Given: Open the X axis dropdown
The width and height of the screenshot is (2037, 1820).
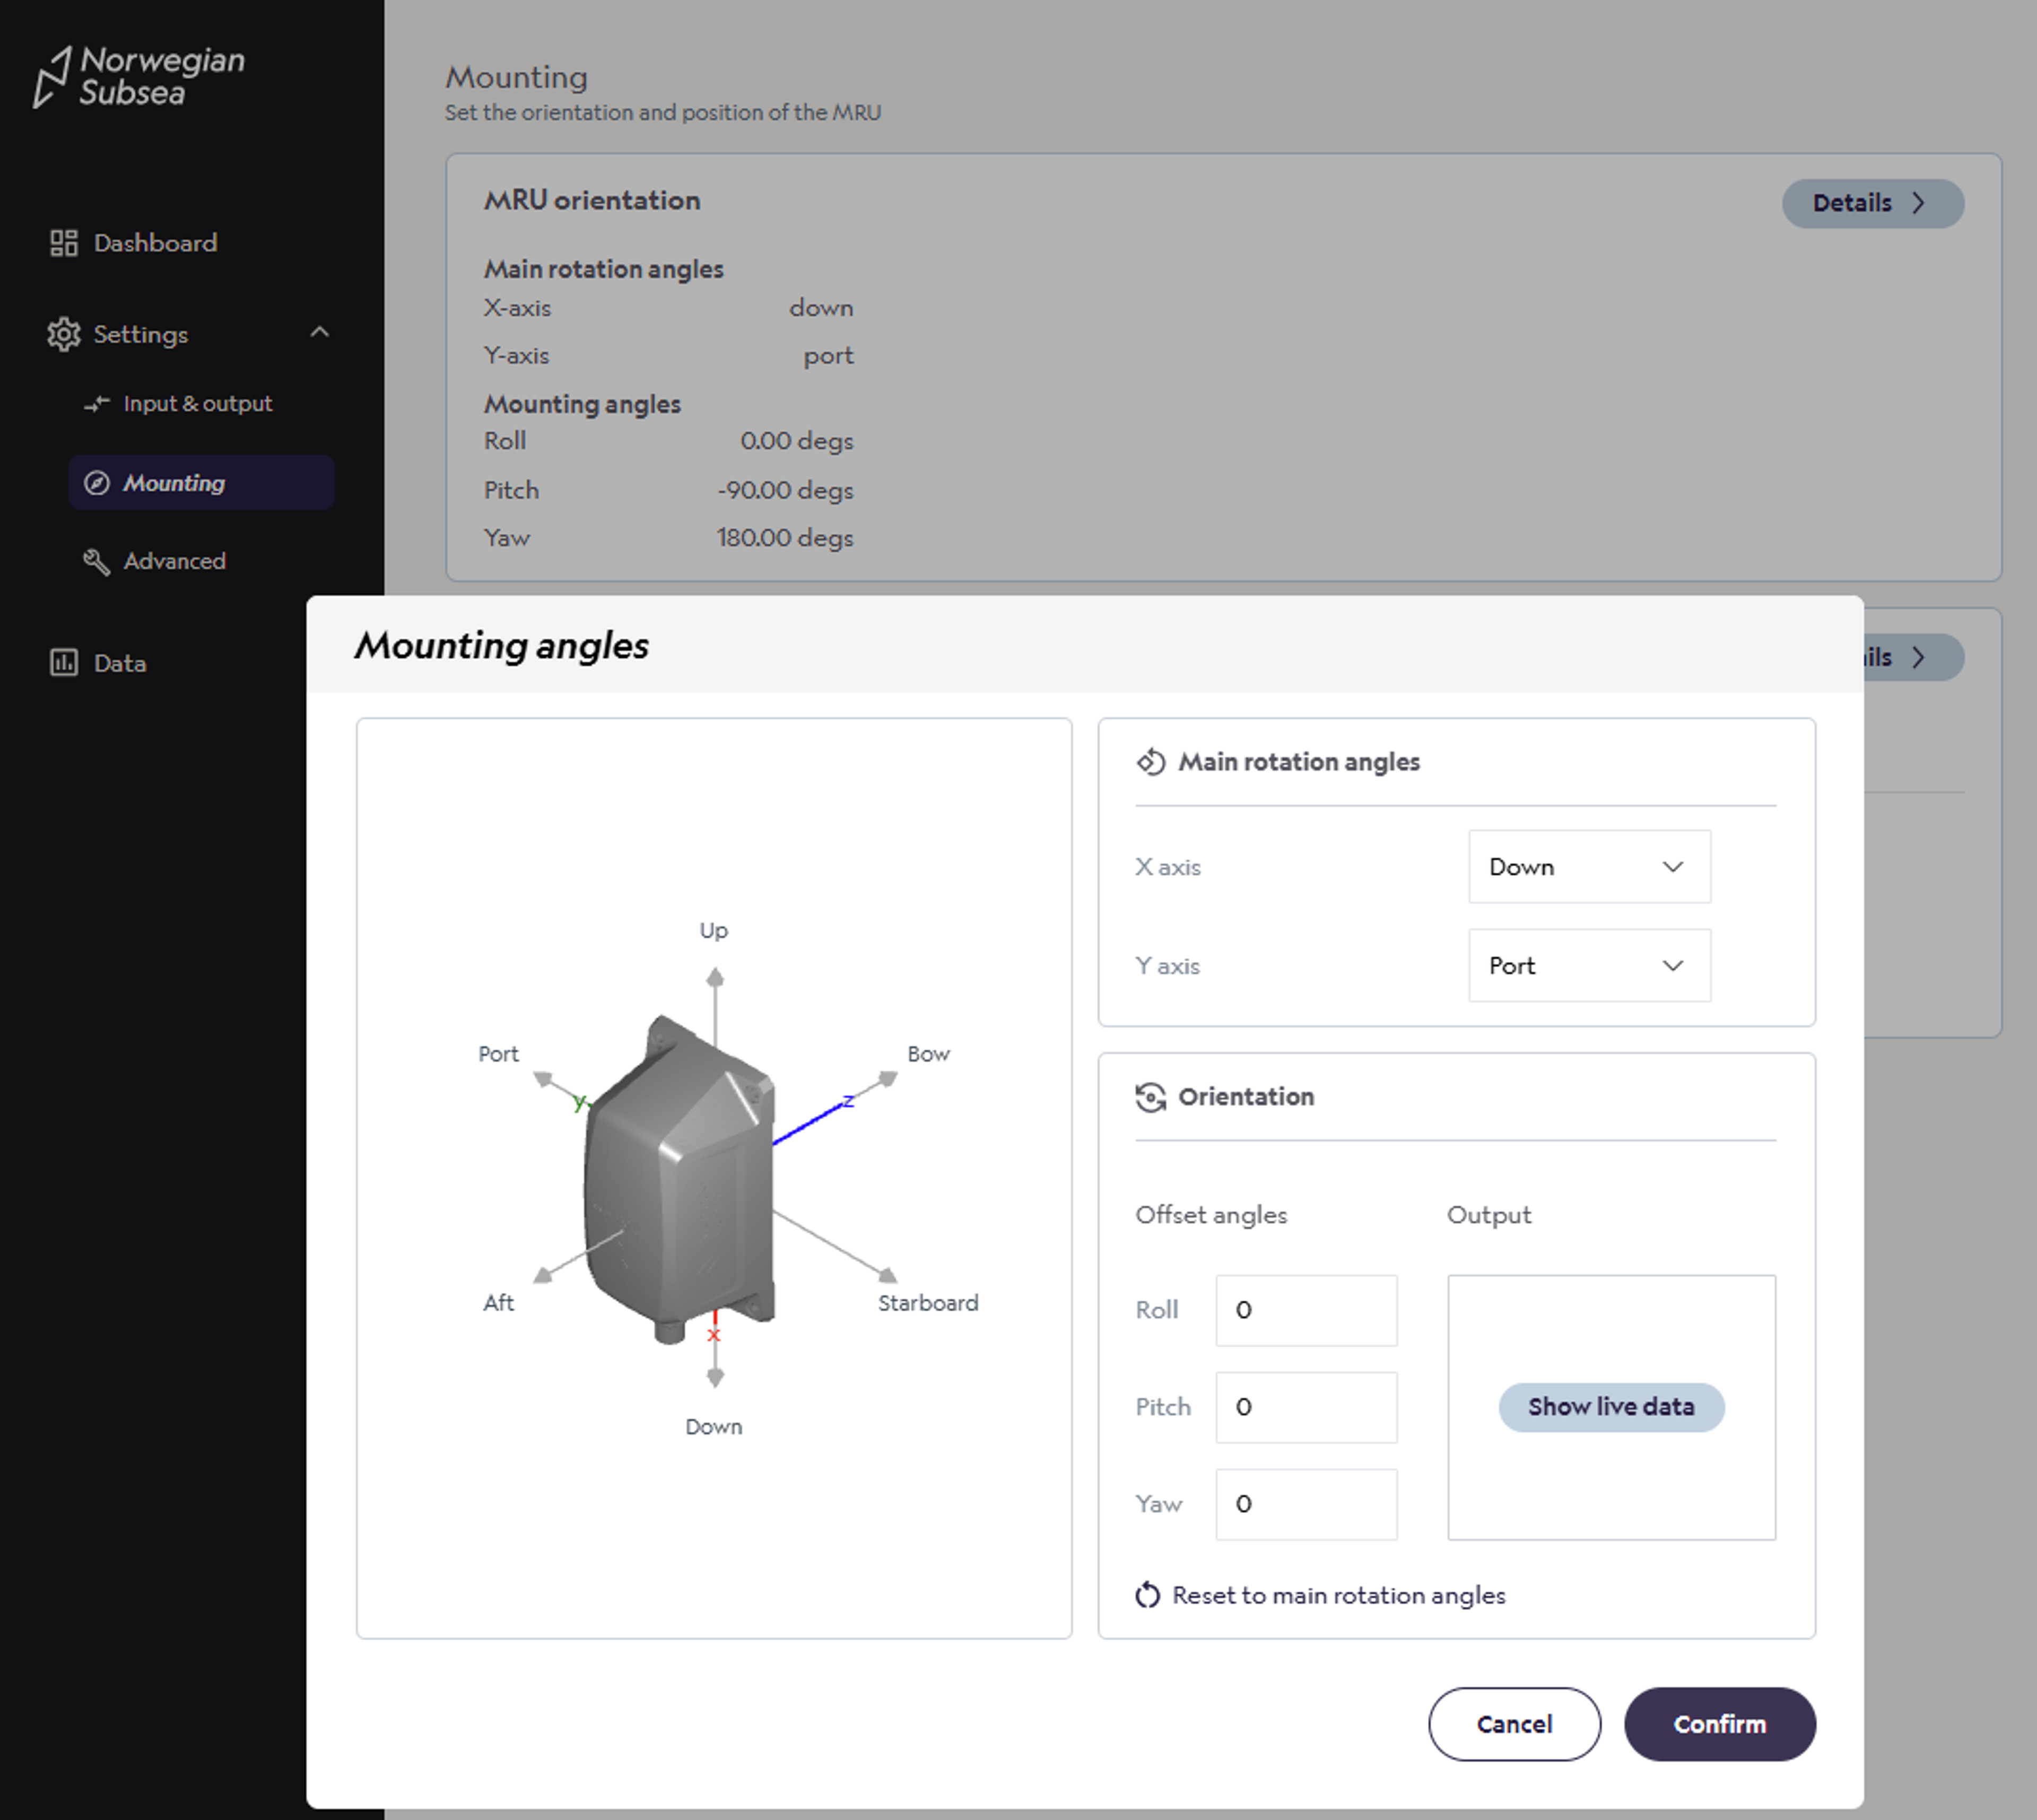Looking at the screenshot, I should [1589, 867].
